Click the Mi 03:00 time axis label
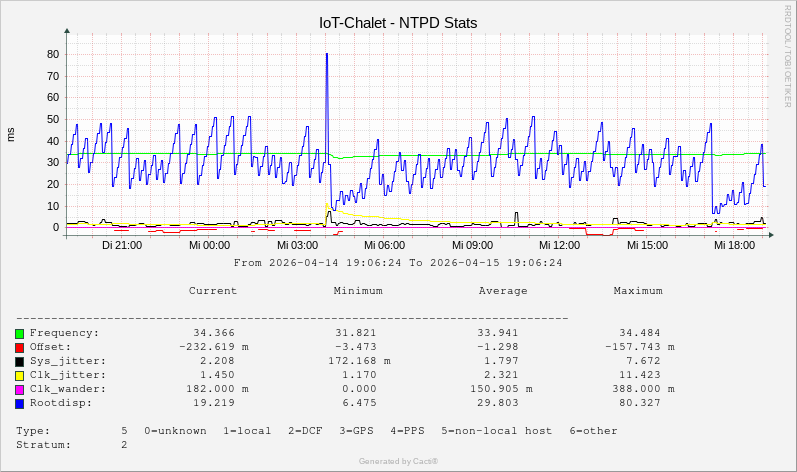Image resolution: width=797 pixels, height=472 pixels. point(298,245)
